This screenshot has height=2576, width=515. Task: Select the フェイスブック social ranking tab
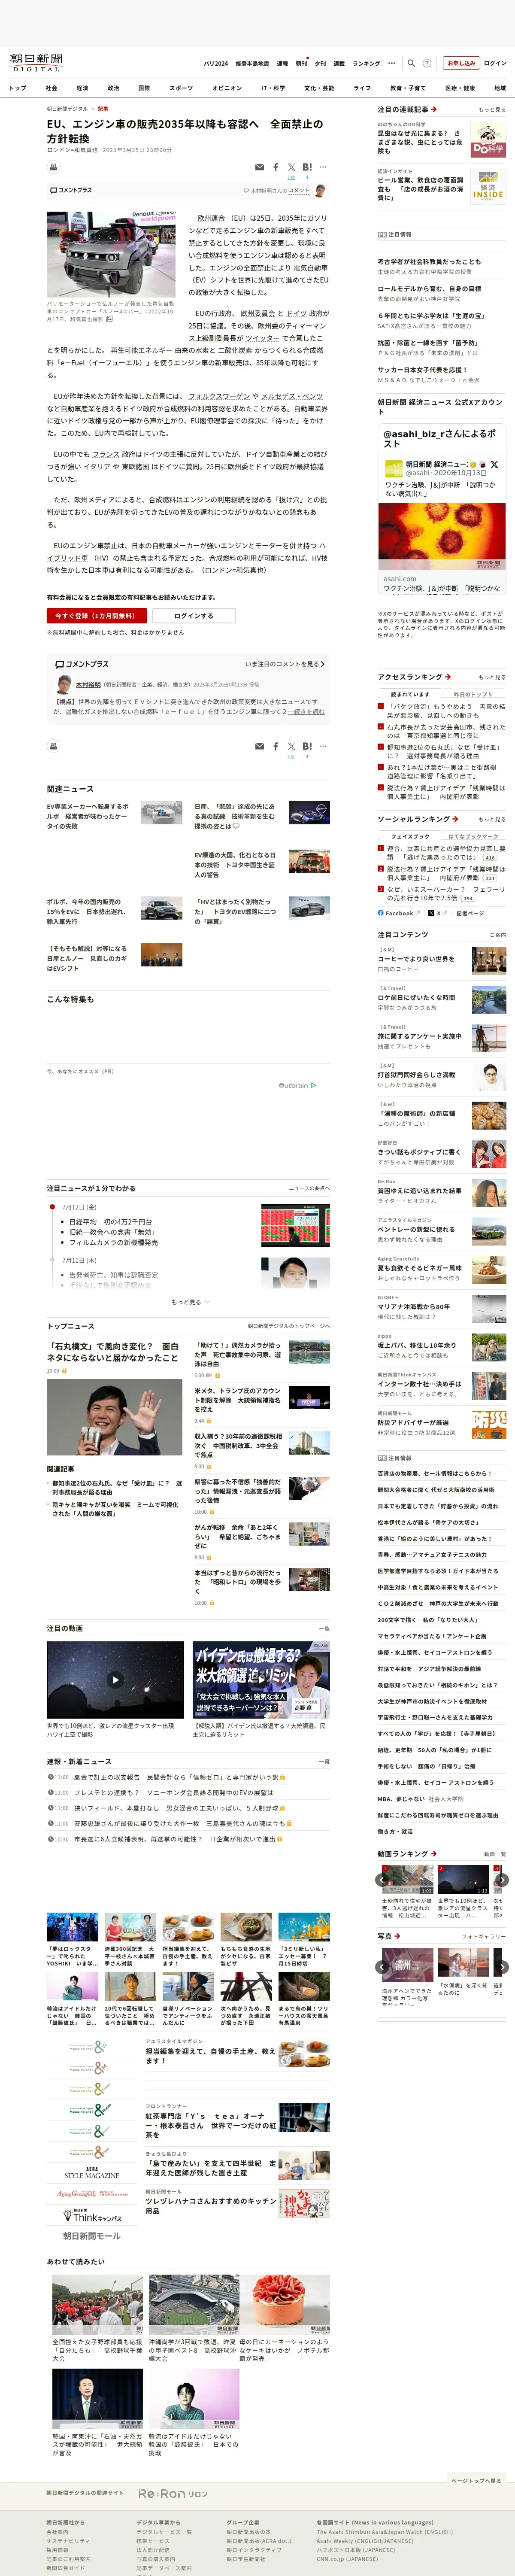click(x=410, y=836)
